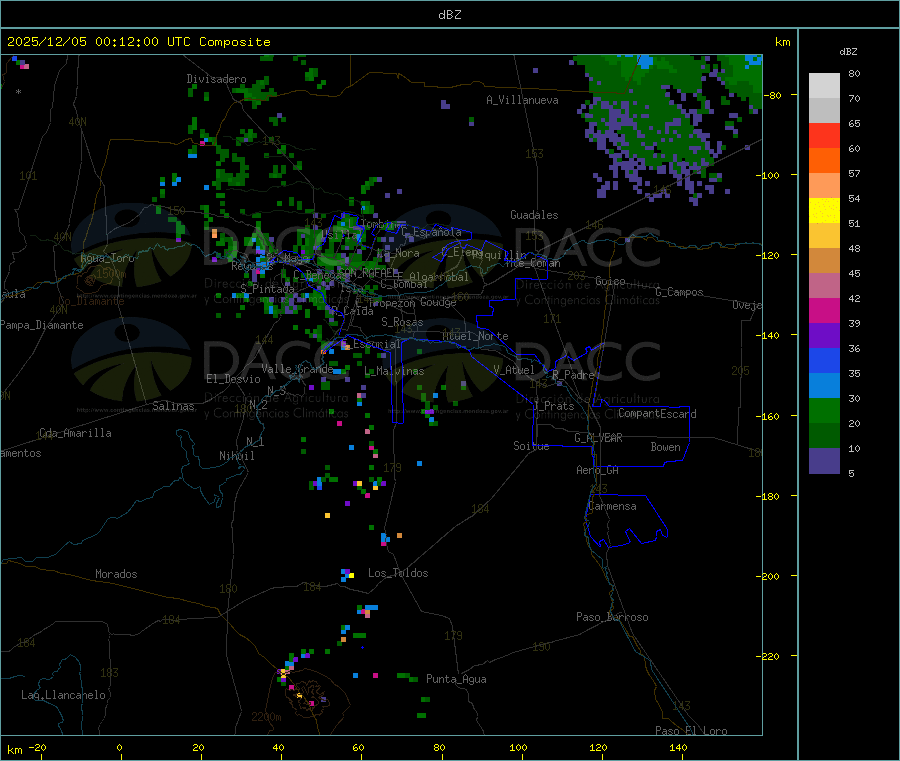Click the white 80 dBZ legend swatch
Screen dimensions: 900x761
point(824,86)
